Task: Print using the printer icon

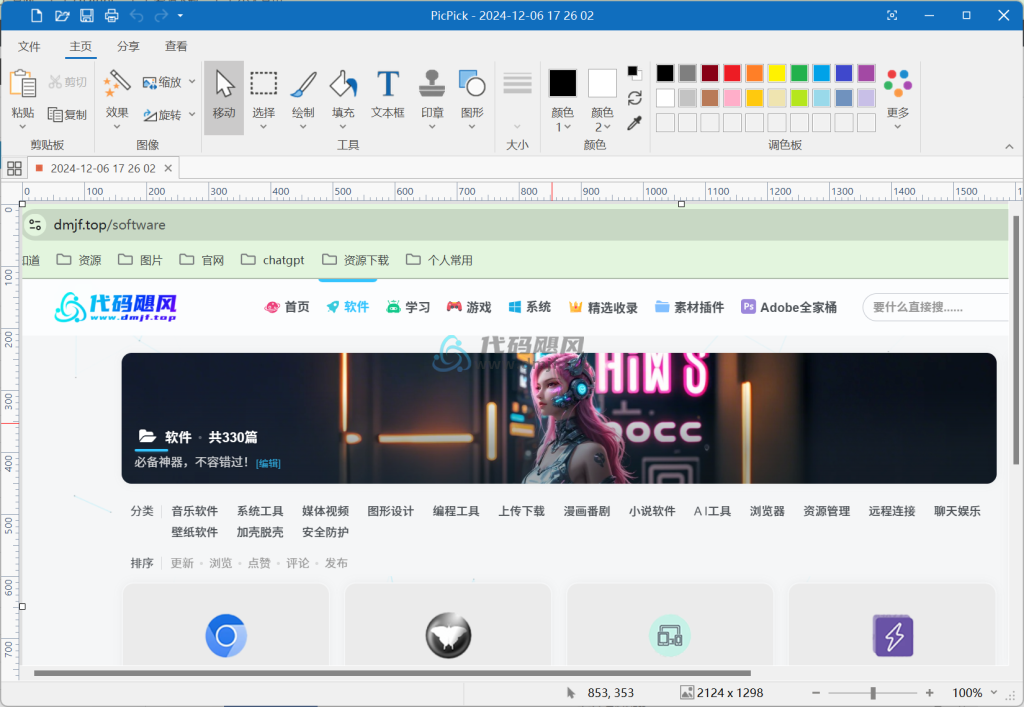Action: (x=112, y=15)
